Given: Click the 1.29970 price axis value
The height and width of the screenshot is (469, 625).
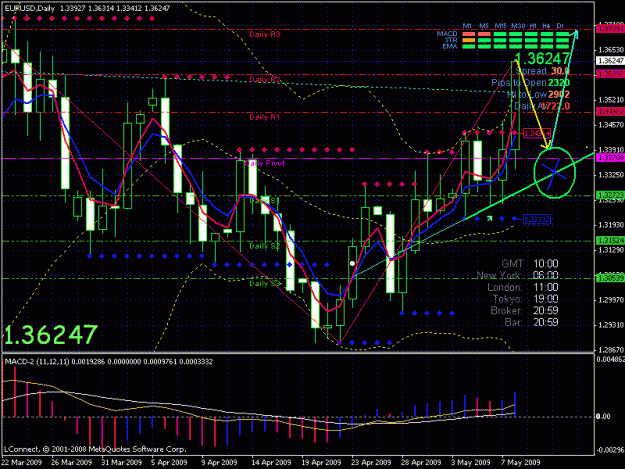Looking at the screenshot, I should tap(611, 300).
